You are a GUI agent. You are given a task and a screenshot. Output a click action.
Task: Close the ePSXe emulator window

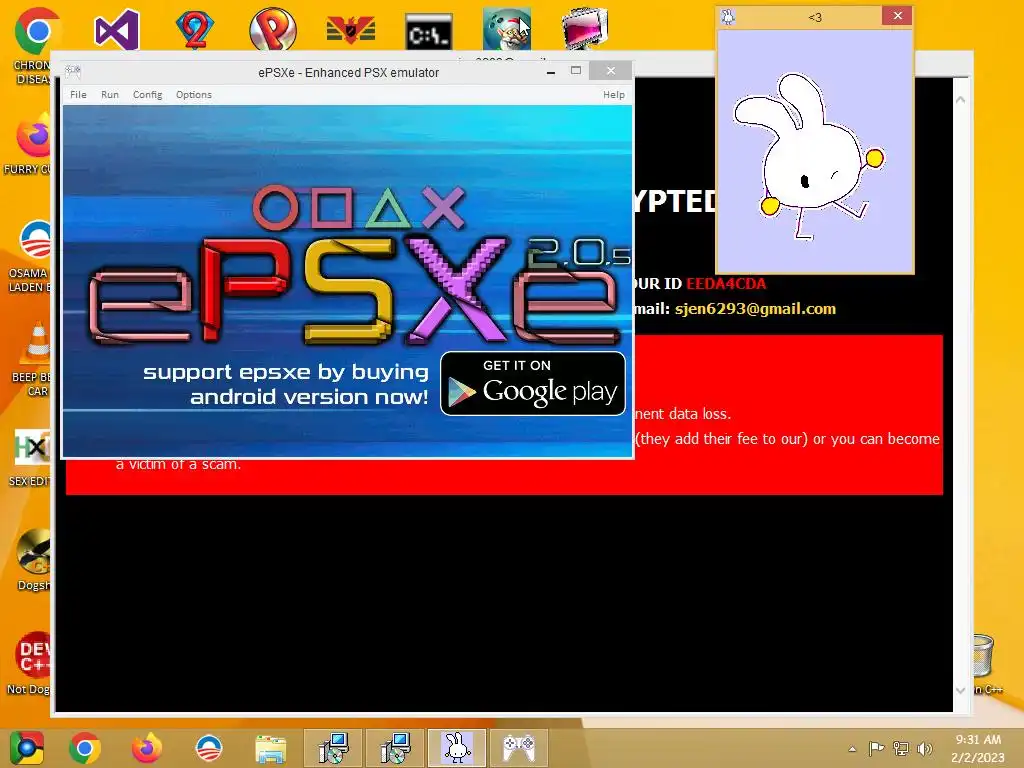611,71
